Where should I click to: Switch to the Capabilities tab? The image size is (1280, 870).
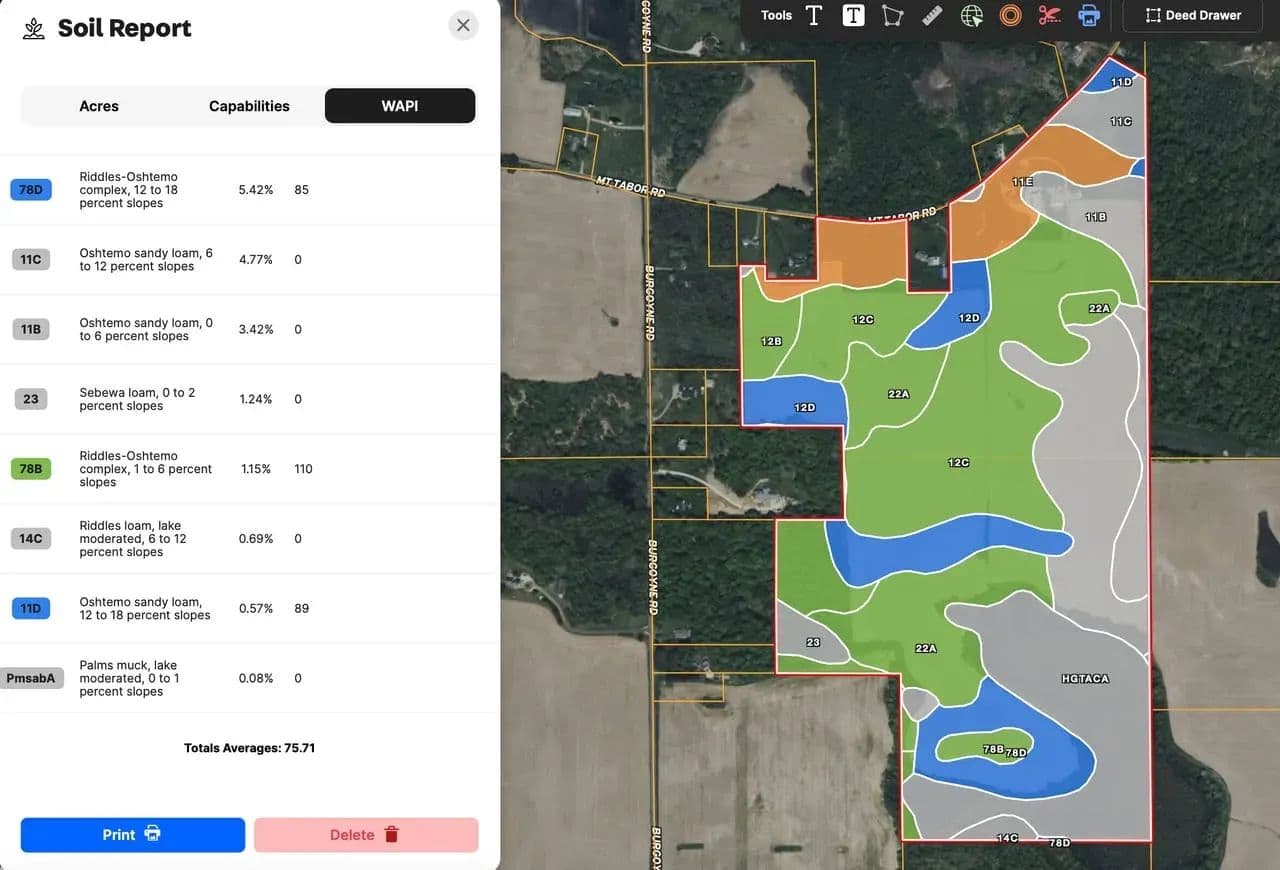249,106
